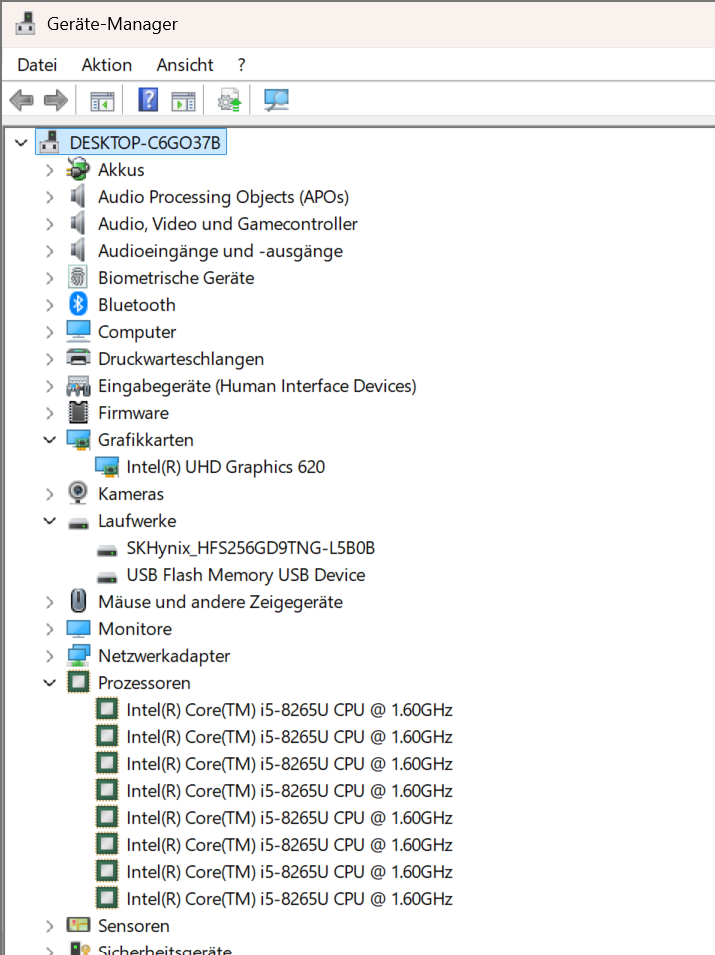
Task: Select SKHynix_HFS256GD9TNG-L5B0B drive
Action: click(x=250, y=548)
